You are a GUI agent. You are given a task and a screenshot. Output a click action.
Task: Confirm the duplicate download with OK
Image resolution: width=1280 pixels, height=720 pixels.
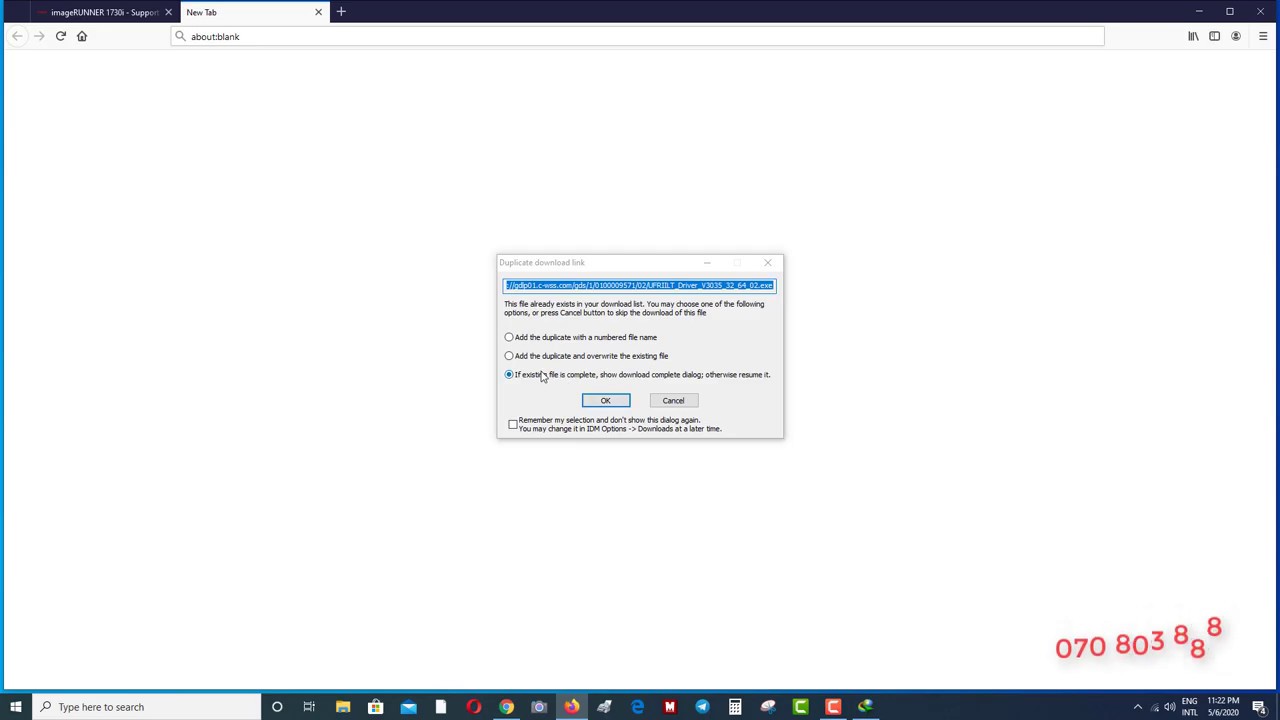606,400
